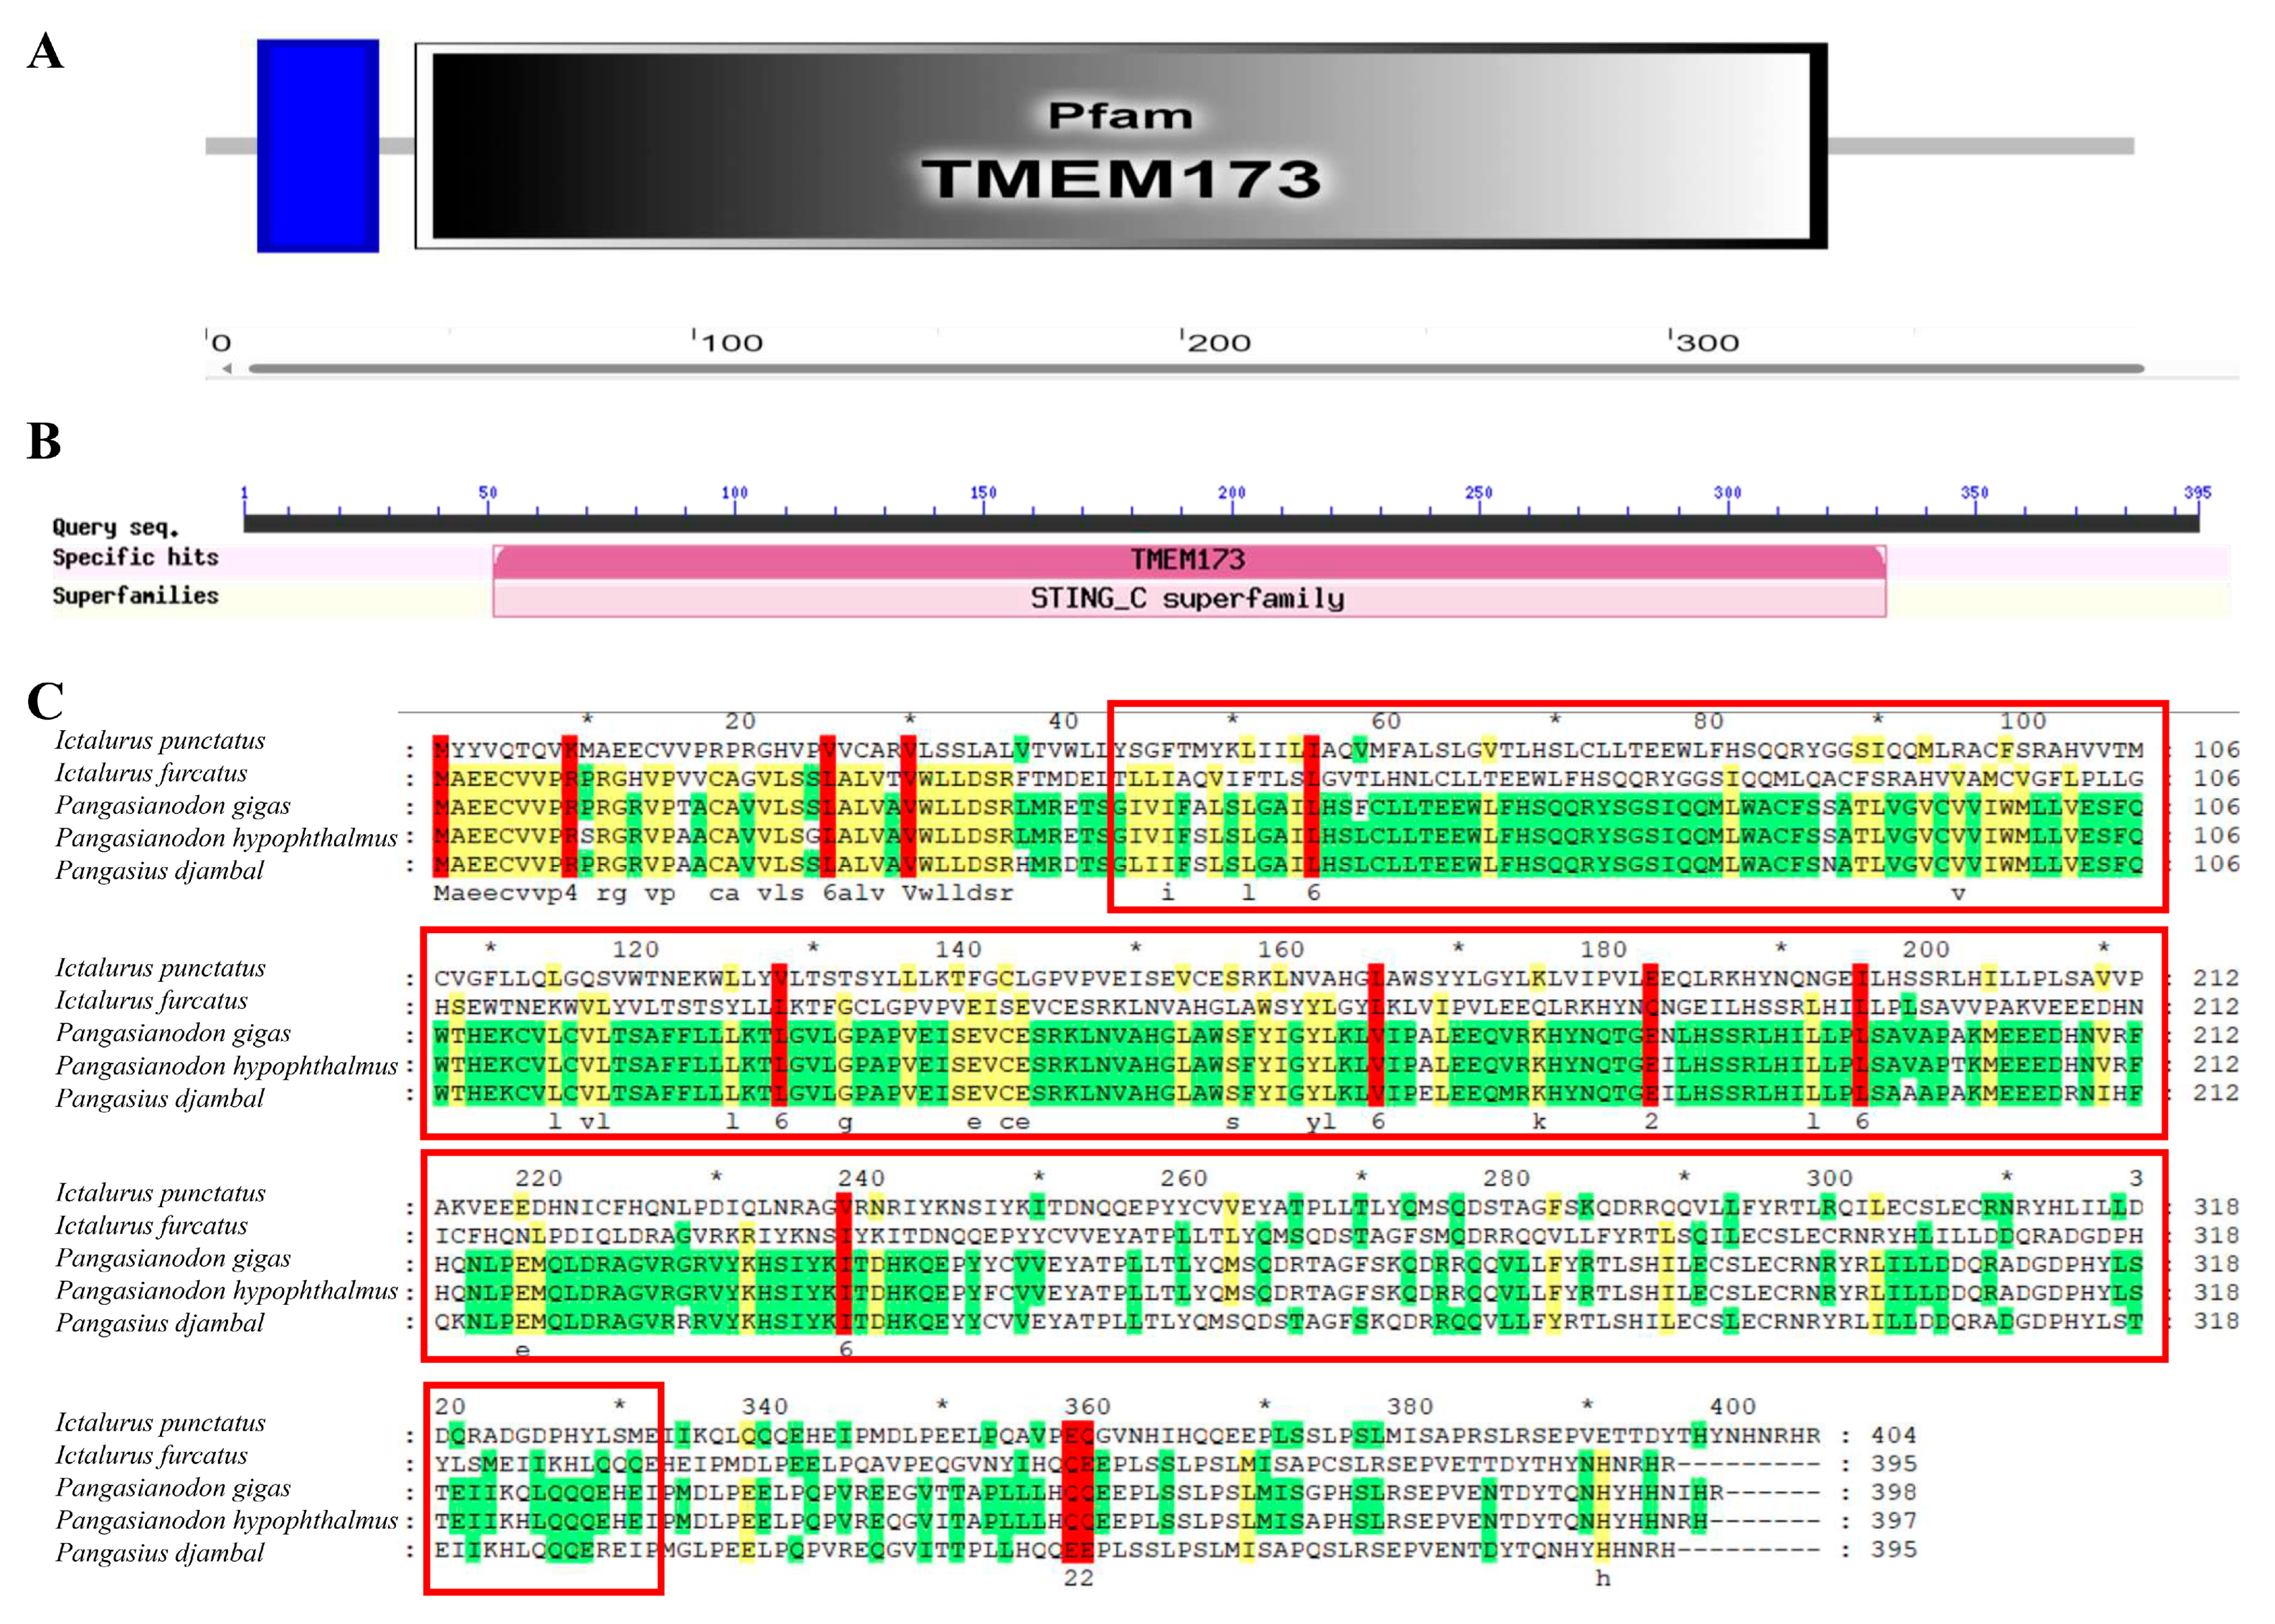Image resolution: width=2275 pixels, height=1624 pixels.
Task: Click sequence length value 404
Action: click(x=1893, y=1435)
